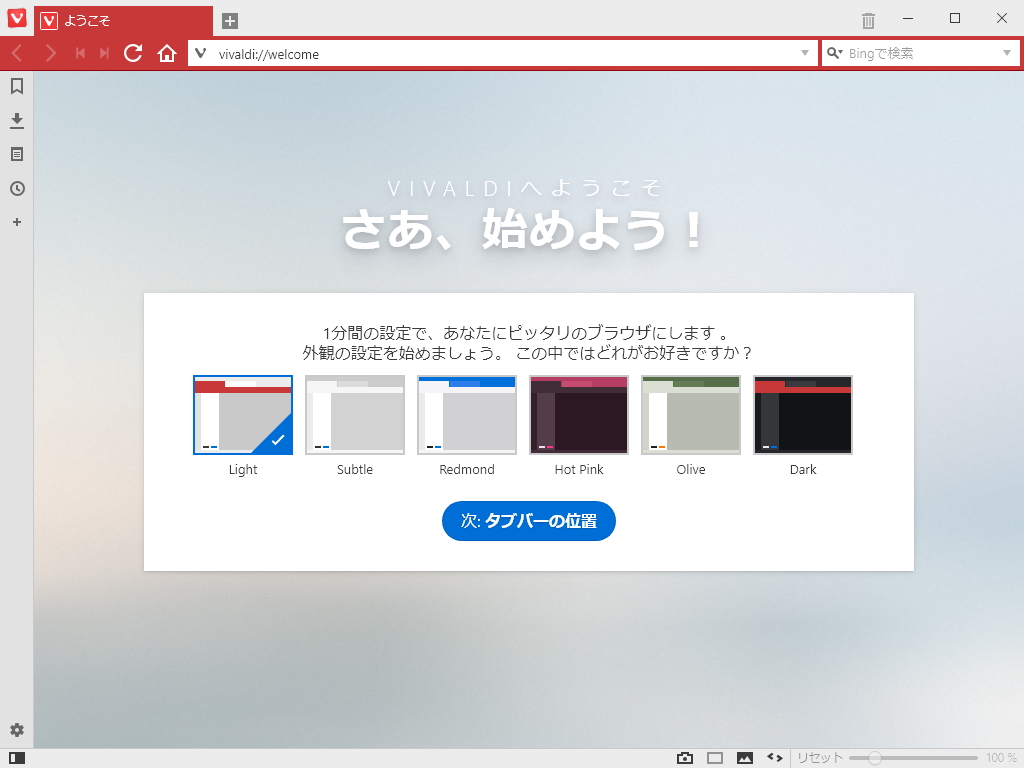Viewport: 1024px width, 768px height.
Task: Add a new web panel
Action: (x=16, y=222)
